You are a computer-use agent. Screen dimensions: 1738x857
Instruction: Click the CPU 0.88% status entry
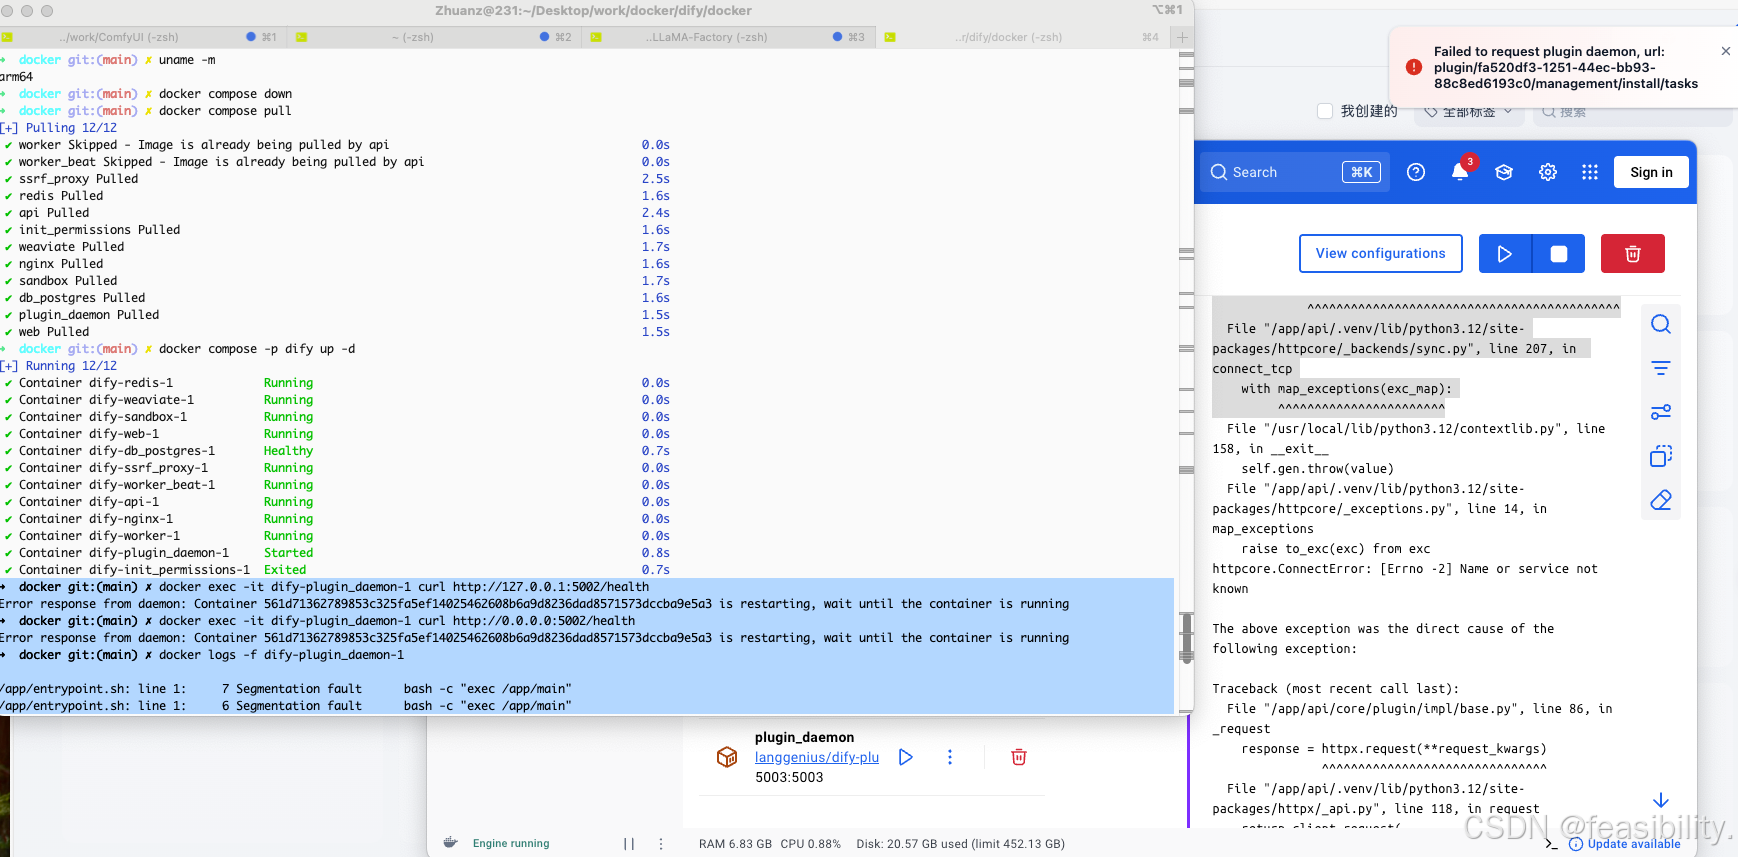[811, 844]
